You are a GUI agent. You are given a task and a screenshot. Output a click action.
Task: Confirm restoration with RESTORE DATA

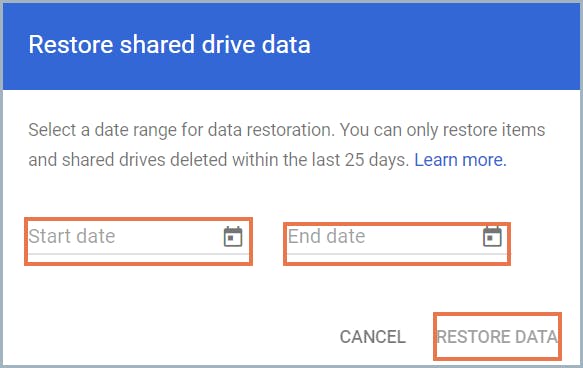tap(497, 337)
